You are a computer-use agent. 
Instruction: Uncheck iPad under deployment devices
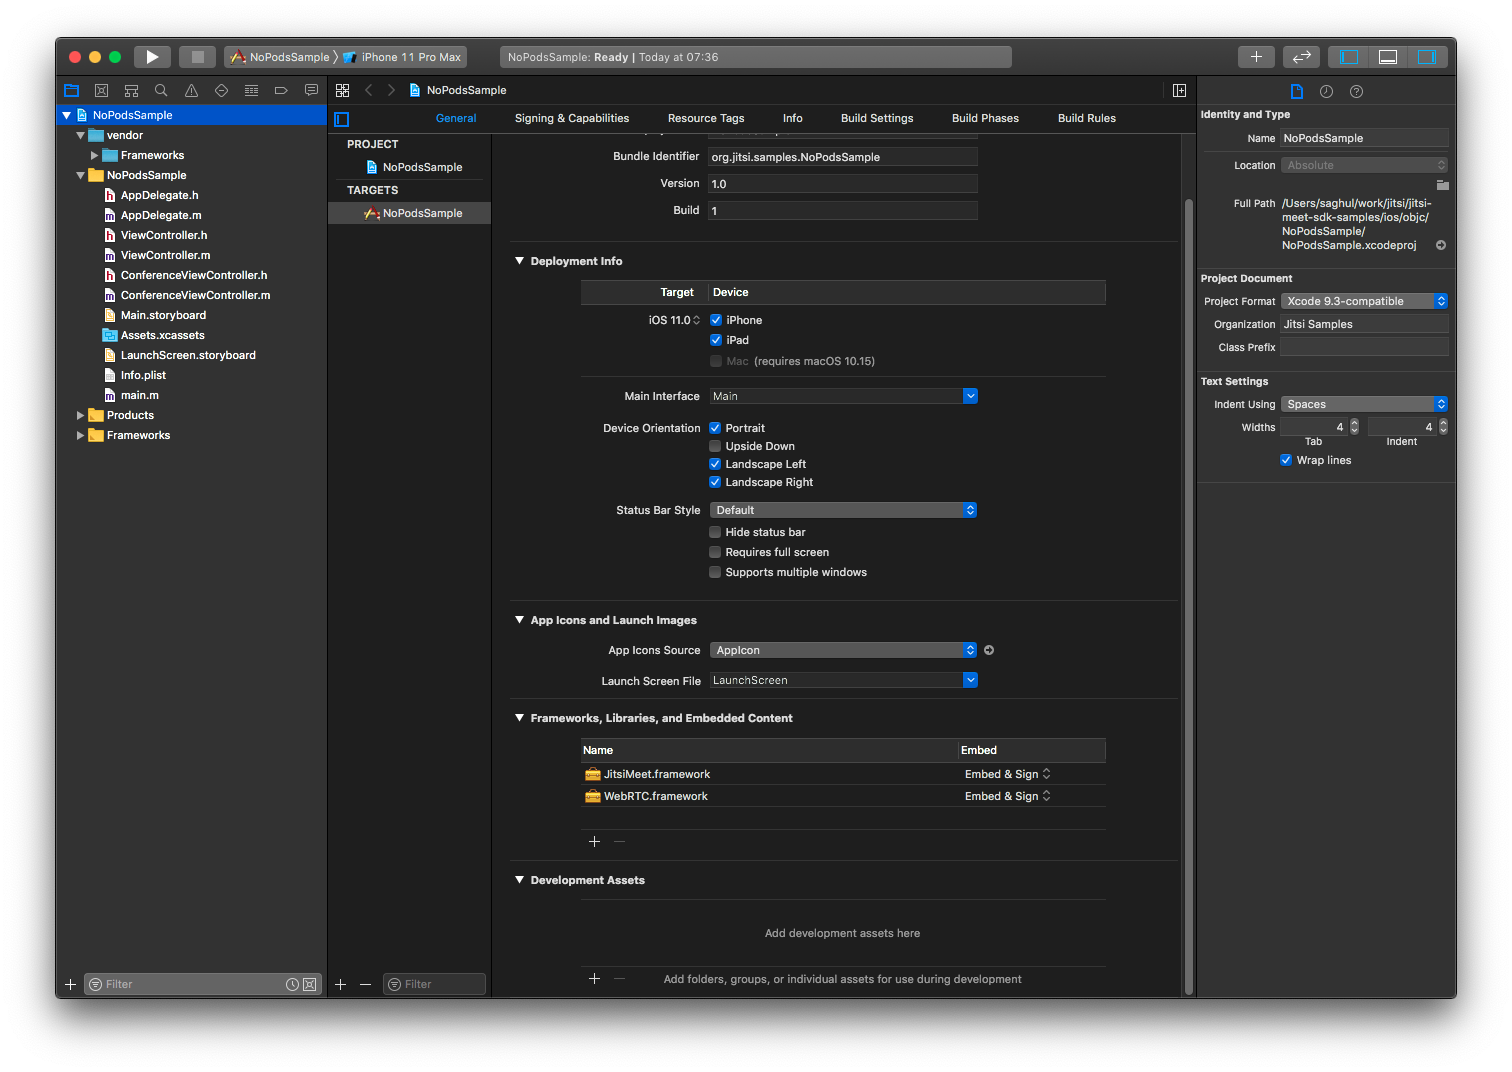(x=716, y=340)
